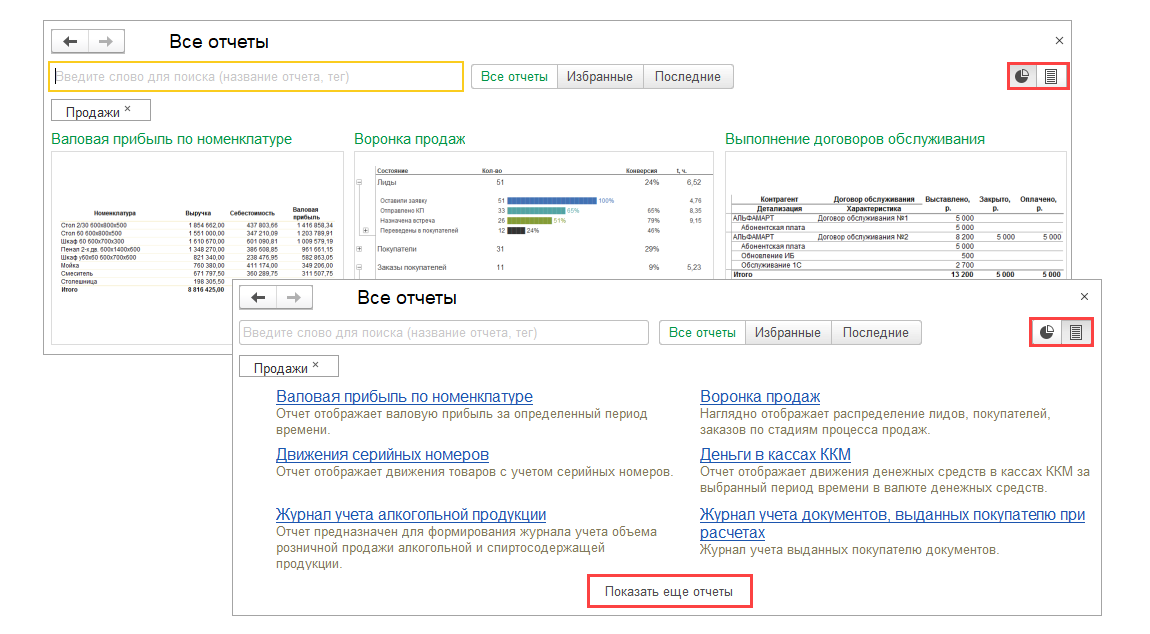
Task: Open the Все отчеты tab in the rear window
Action: click(x=514, y=76)
